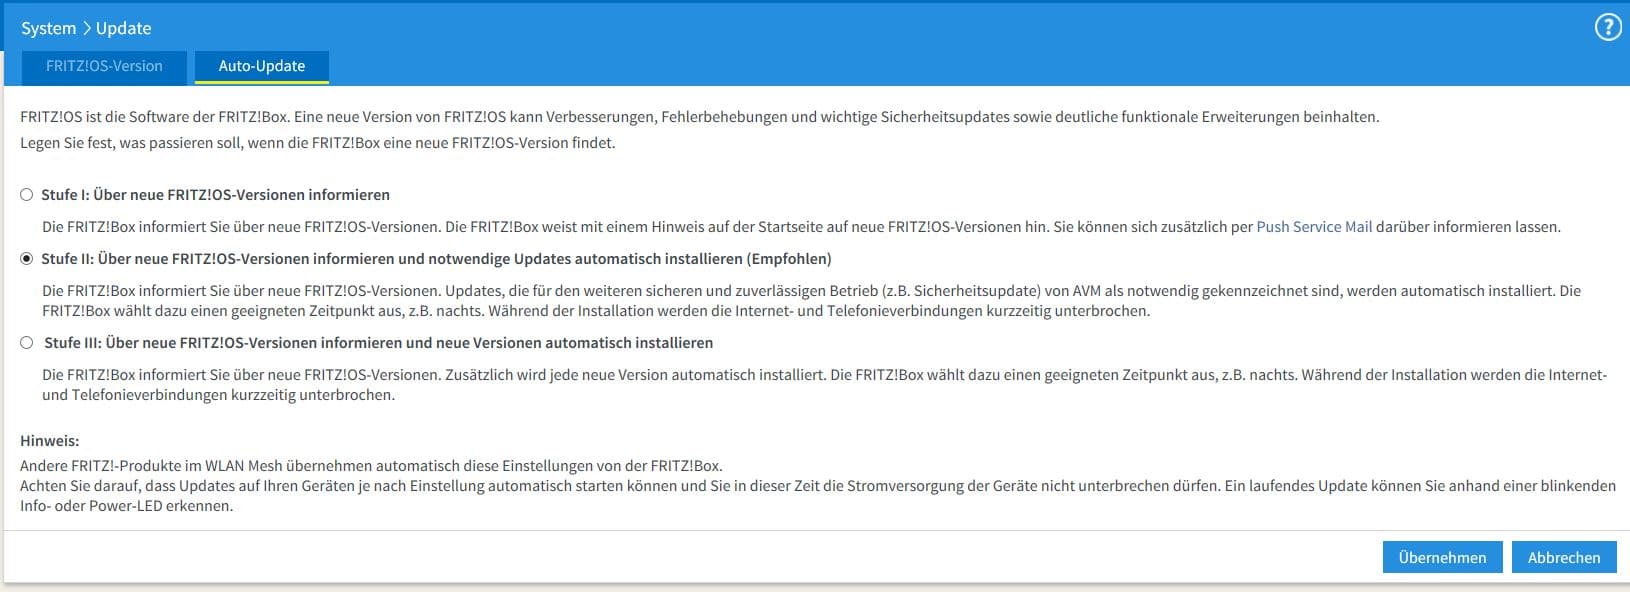Enable the Stufe III radio button
1630x592 pixels.
click(x=27, y=343)
